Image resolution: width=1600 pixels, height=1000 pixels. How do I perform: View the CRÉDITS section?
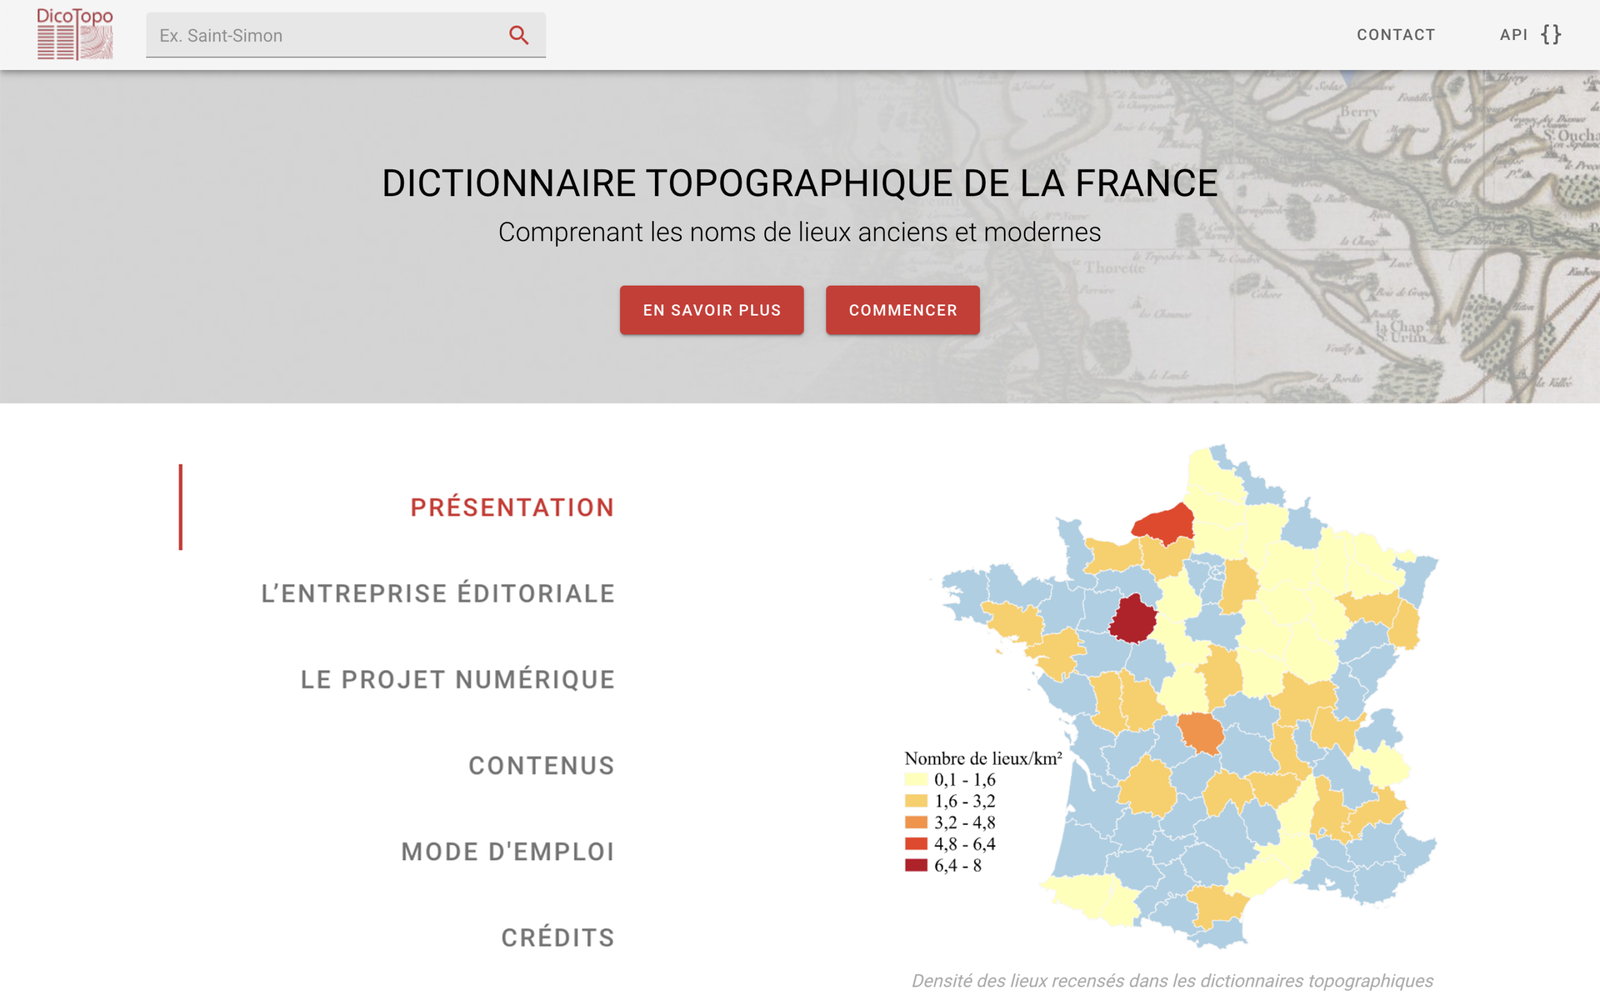pyautogui.click(x=558, y=938)
